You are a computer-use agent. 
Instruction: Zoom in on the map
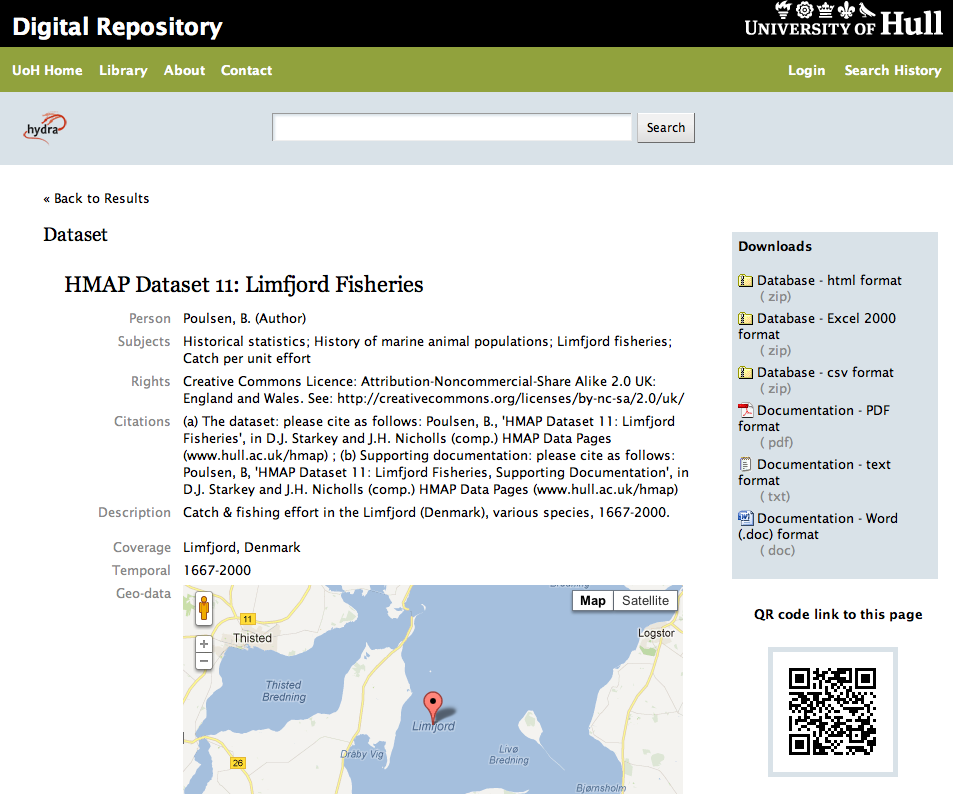coord(204,645)
